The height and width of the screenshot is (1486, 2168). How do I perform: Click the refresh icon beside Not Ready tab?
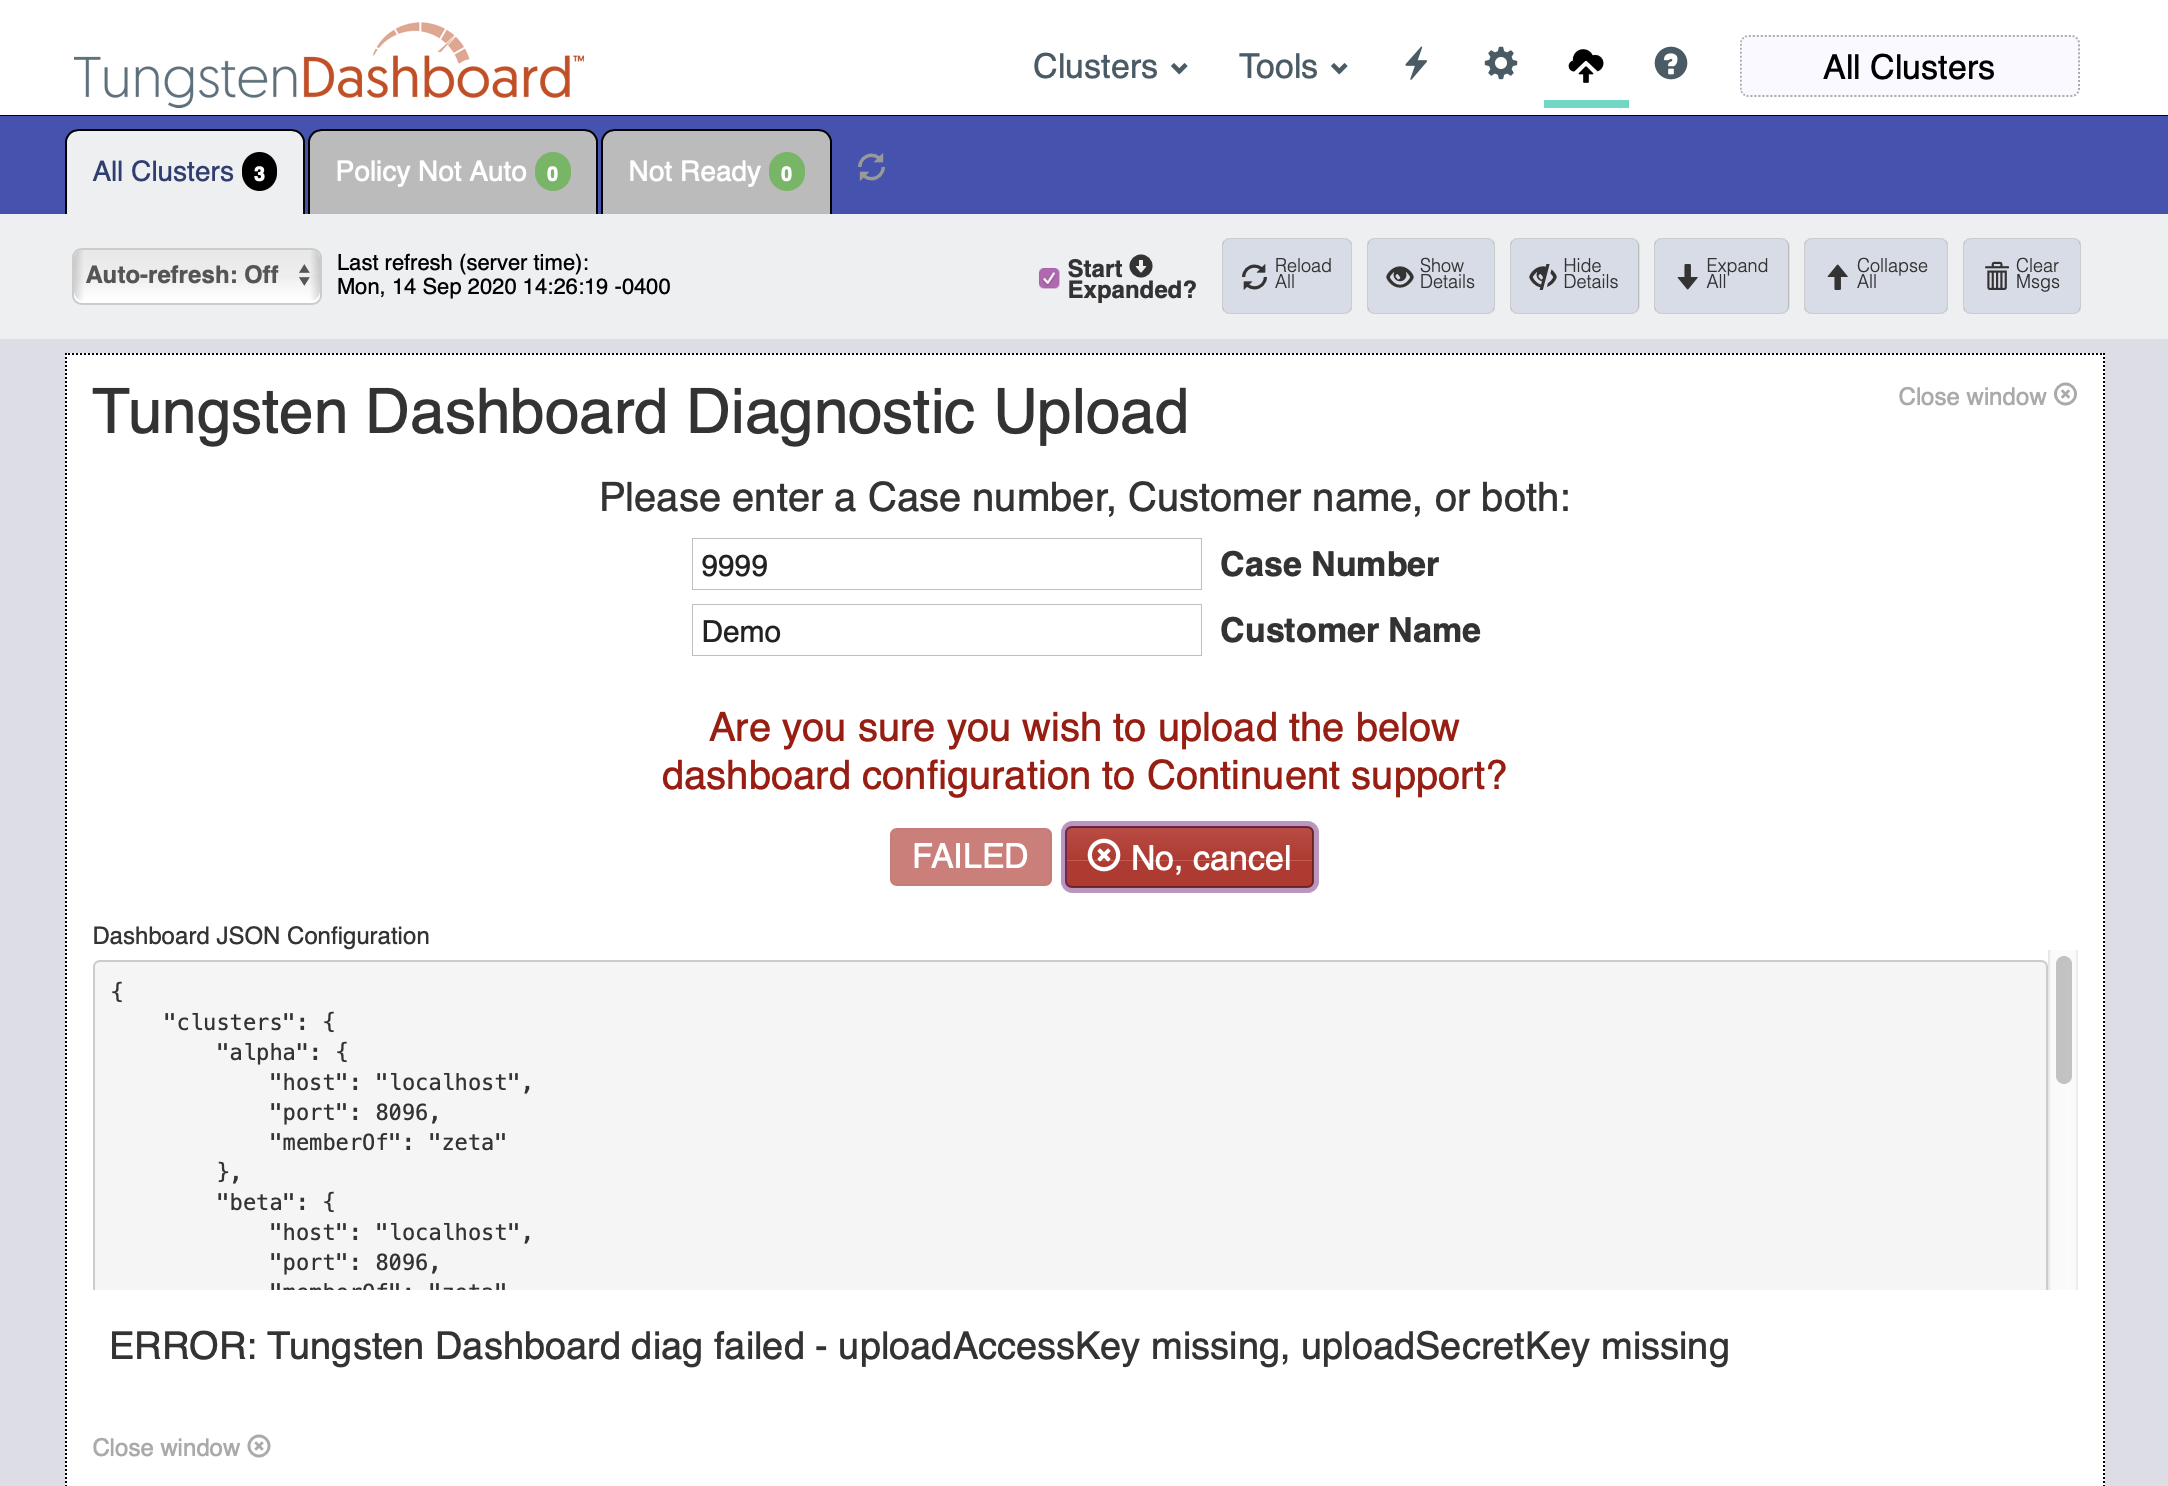coord(871,167)
